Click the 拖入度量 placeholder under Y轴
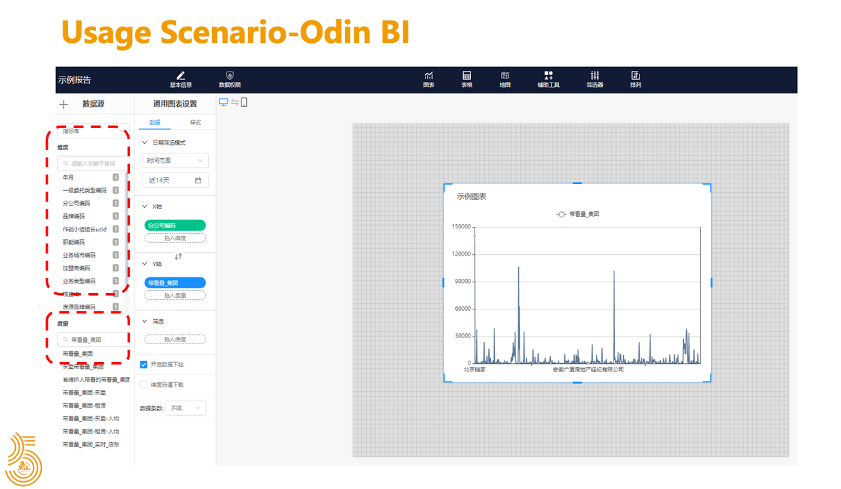Screen dimensions: 841x489 [175, 295]
